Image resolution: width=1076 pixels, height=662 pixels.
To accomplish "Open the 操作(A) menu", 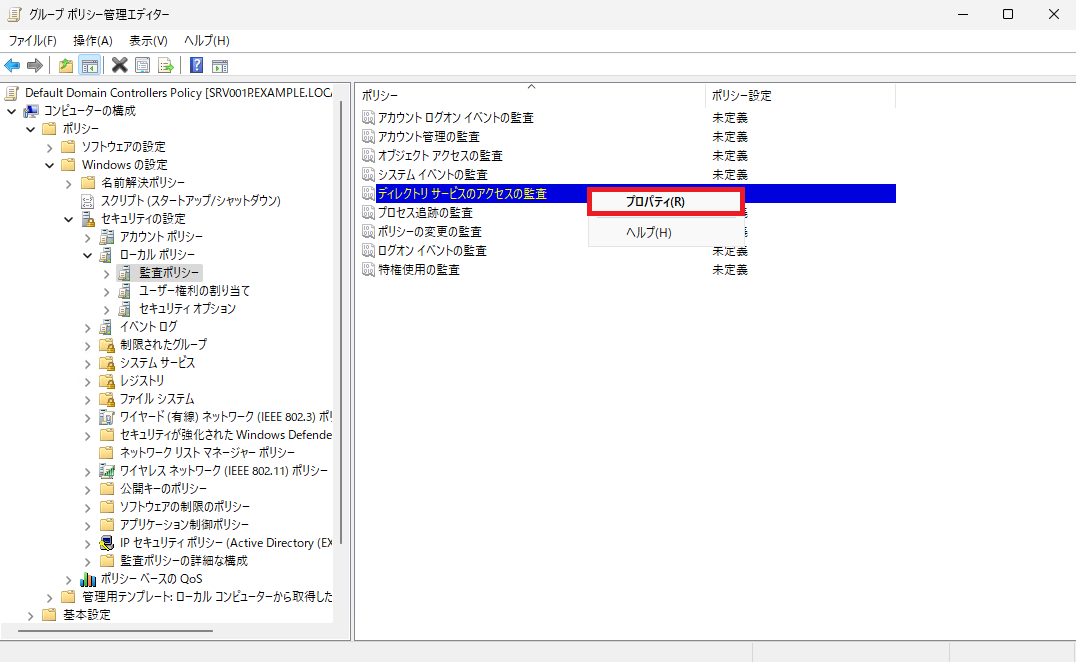I will coord(93,40).
